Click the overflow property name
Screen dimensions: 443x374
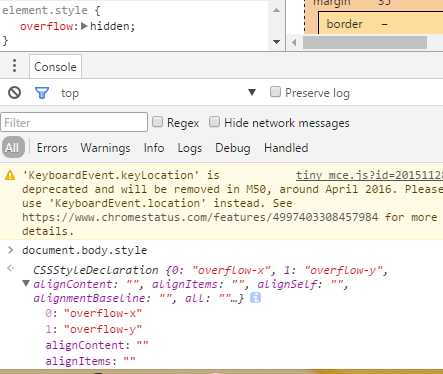[x=46, y=26]
